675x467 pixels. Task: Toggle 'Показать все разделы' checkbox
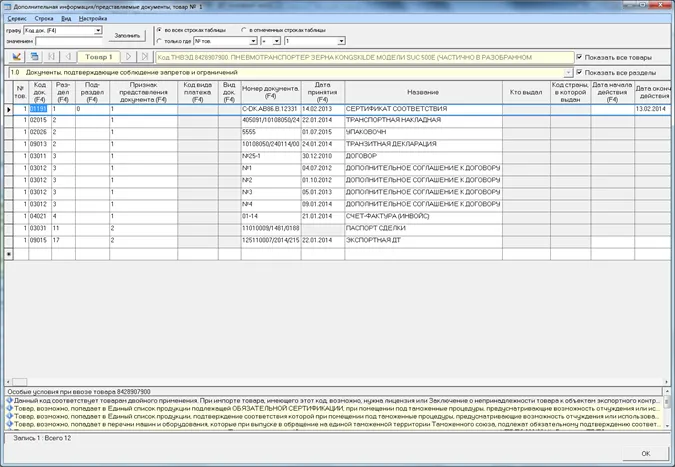coord(579,72)
